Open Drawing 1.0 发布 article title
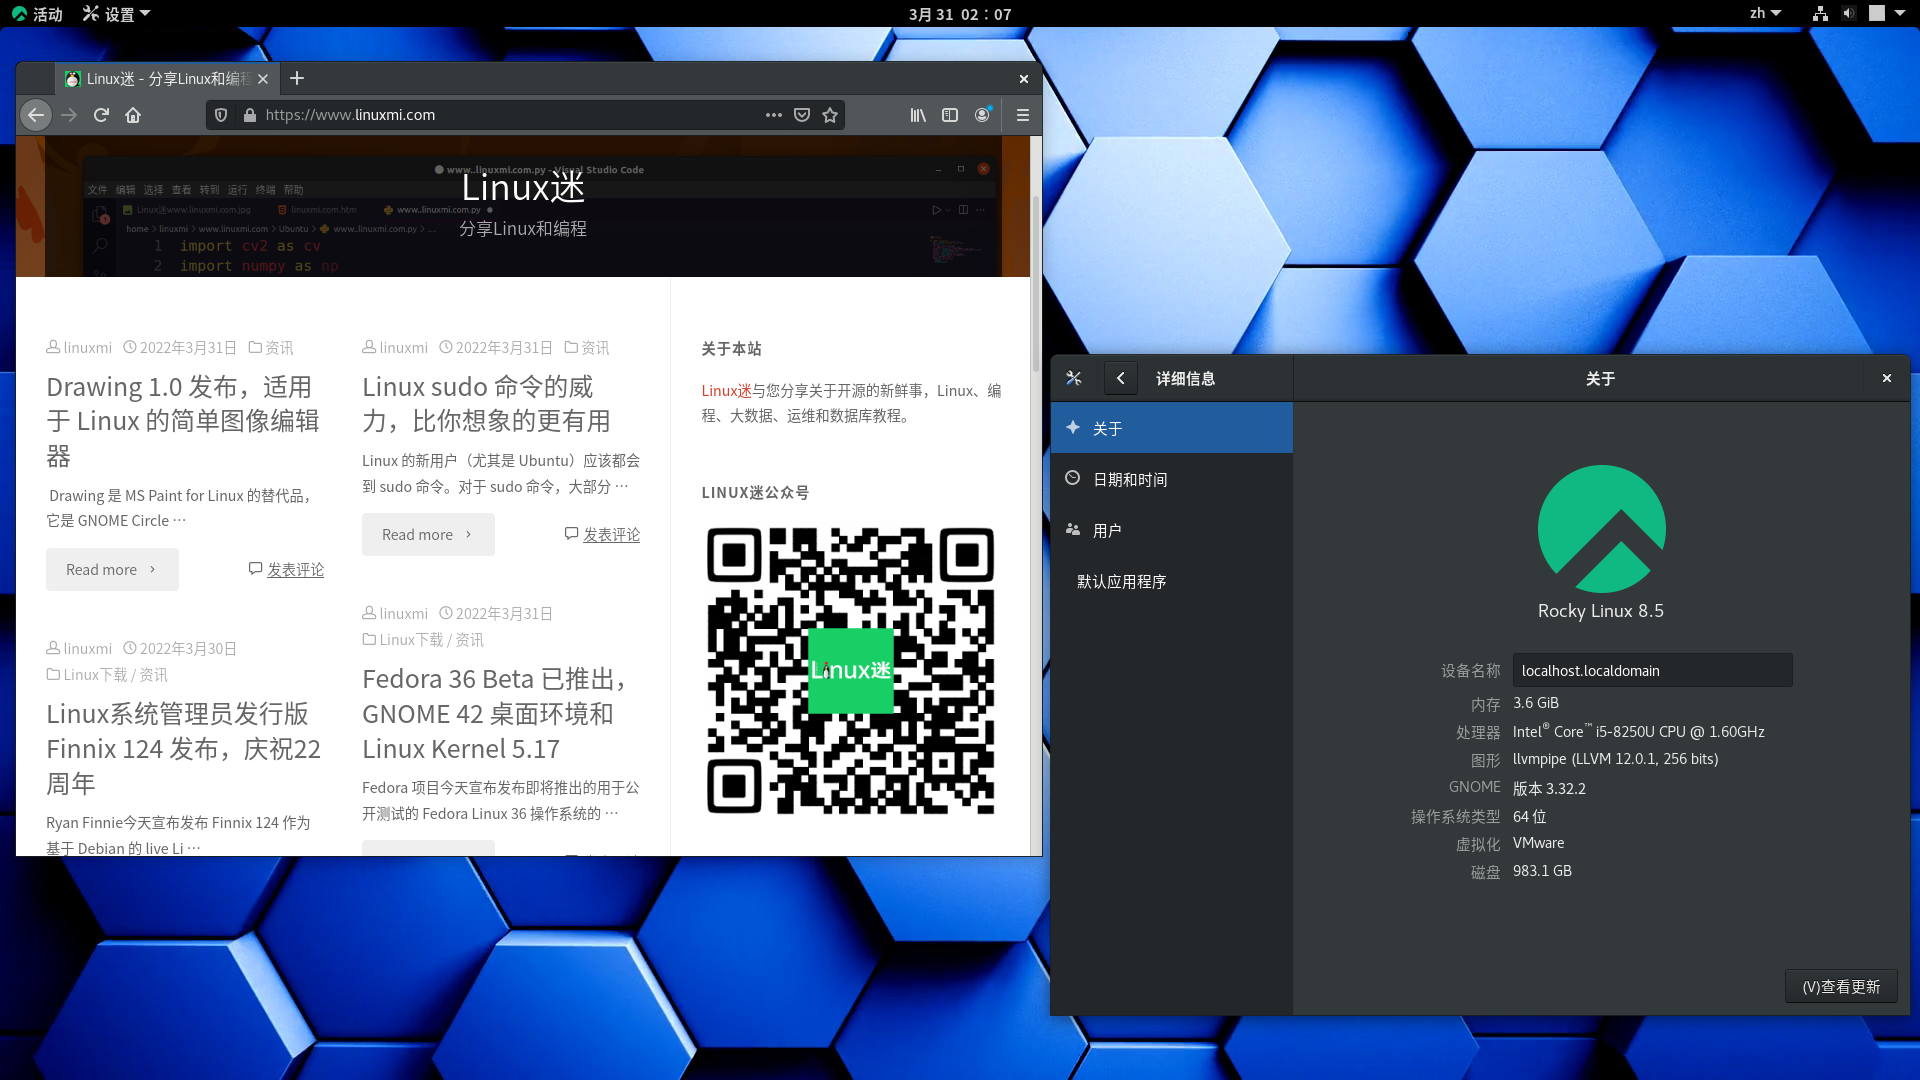This screenshot has height=1080, width=1920. pyautogui.click(x=183, y=421)
